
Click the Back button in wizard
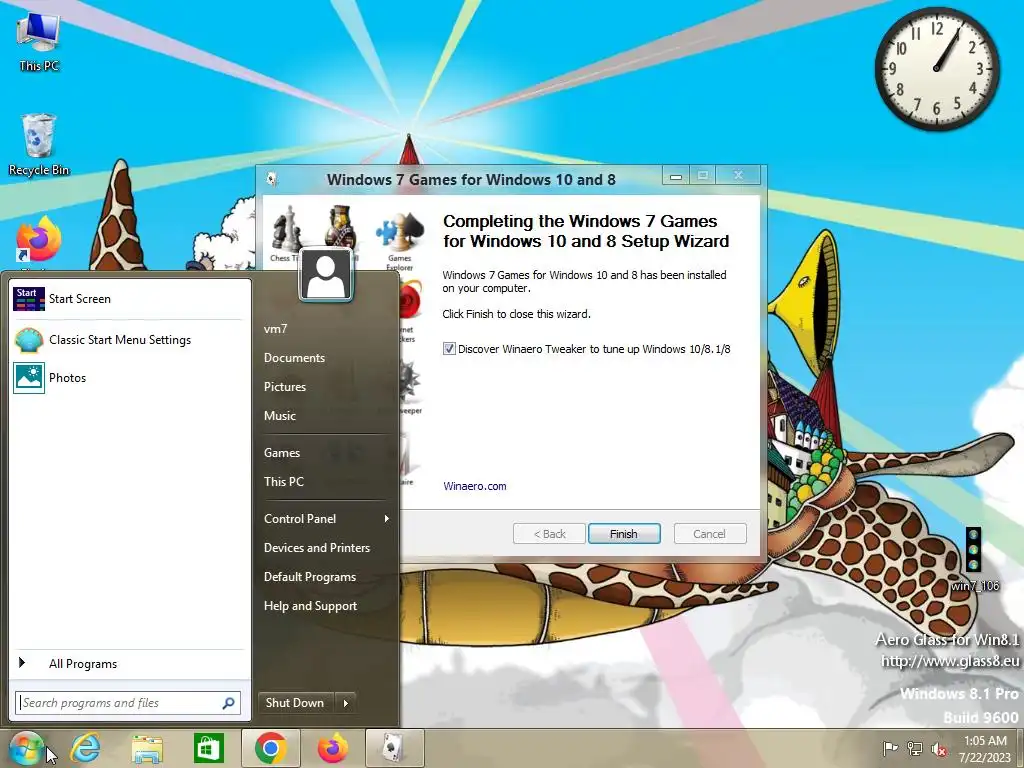(x=549, y=534)
